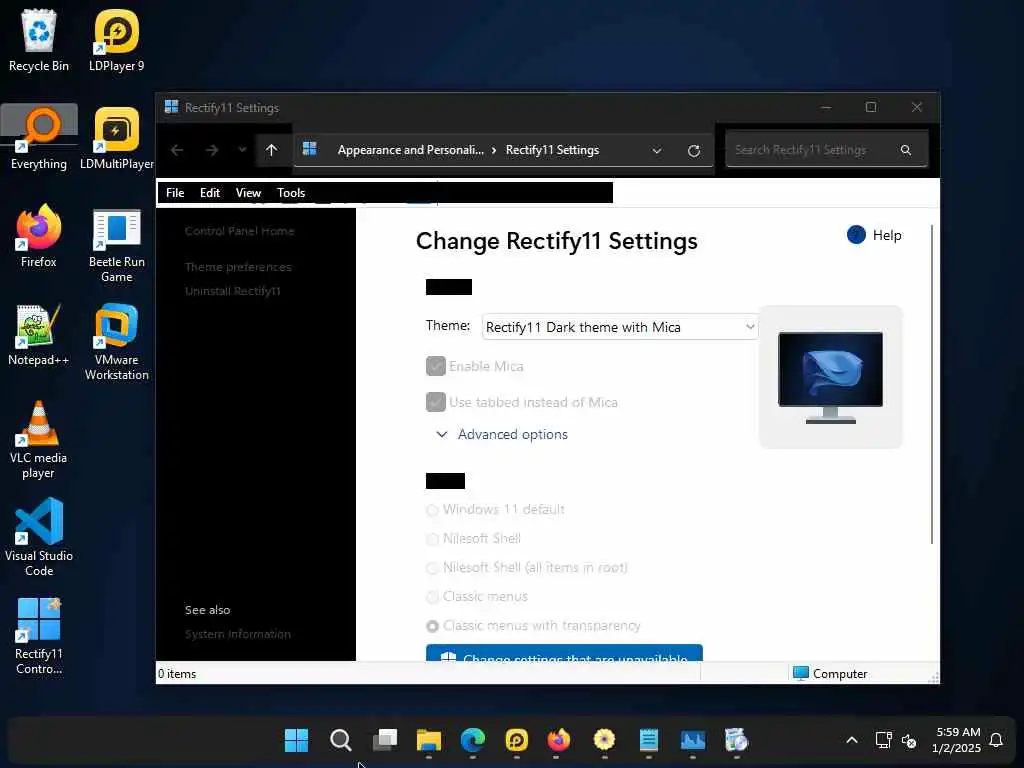Click the address bar Windows logo icon

coord(310,149)
